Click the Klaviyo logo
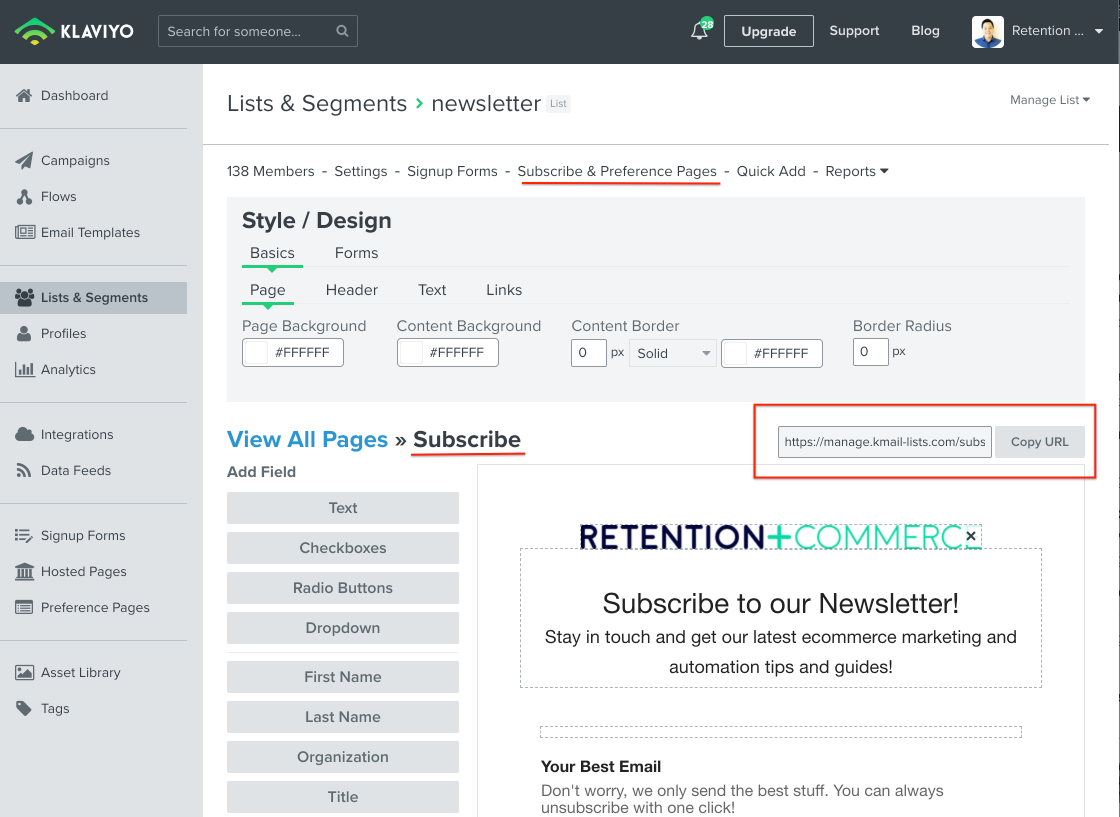1120x817 pixels. point(74,31)
